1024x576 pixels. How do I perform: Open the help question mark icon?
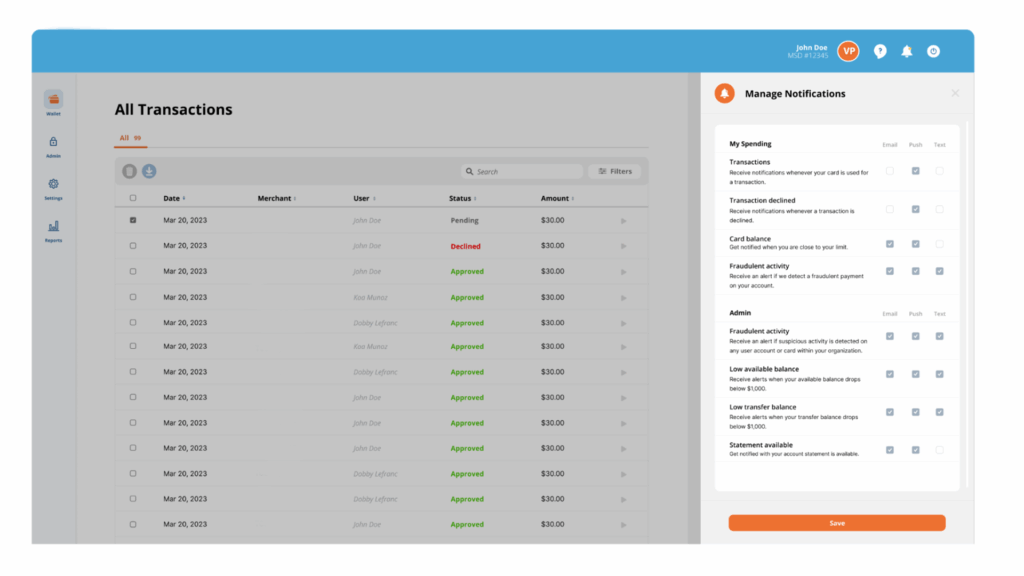click(880, 51)
